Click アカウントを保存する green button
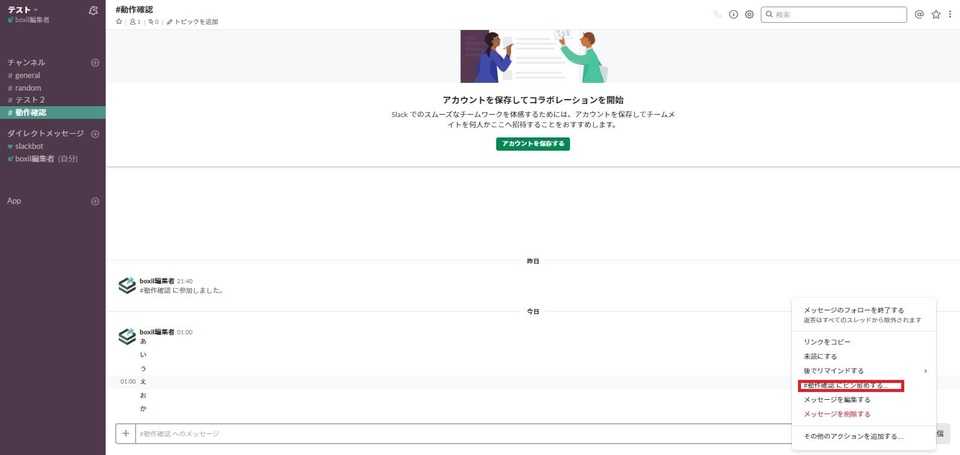This screenshot has width=960, height=455. [x=533, y=144]
